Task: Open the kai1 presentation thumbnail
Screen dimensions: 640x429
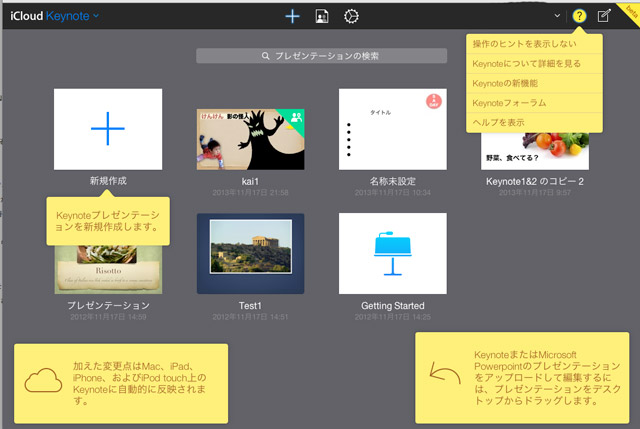Action: click(x=250, y=139)
